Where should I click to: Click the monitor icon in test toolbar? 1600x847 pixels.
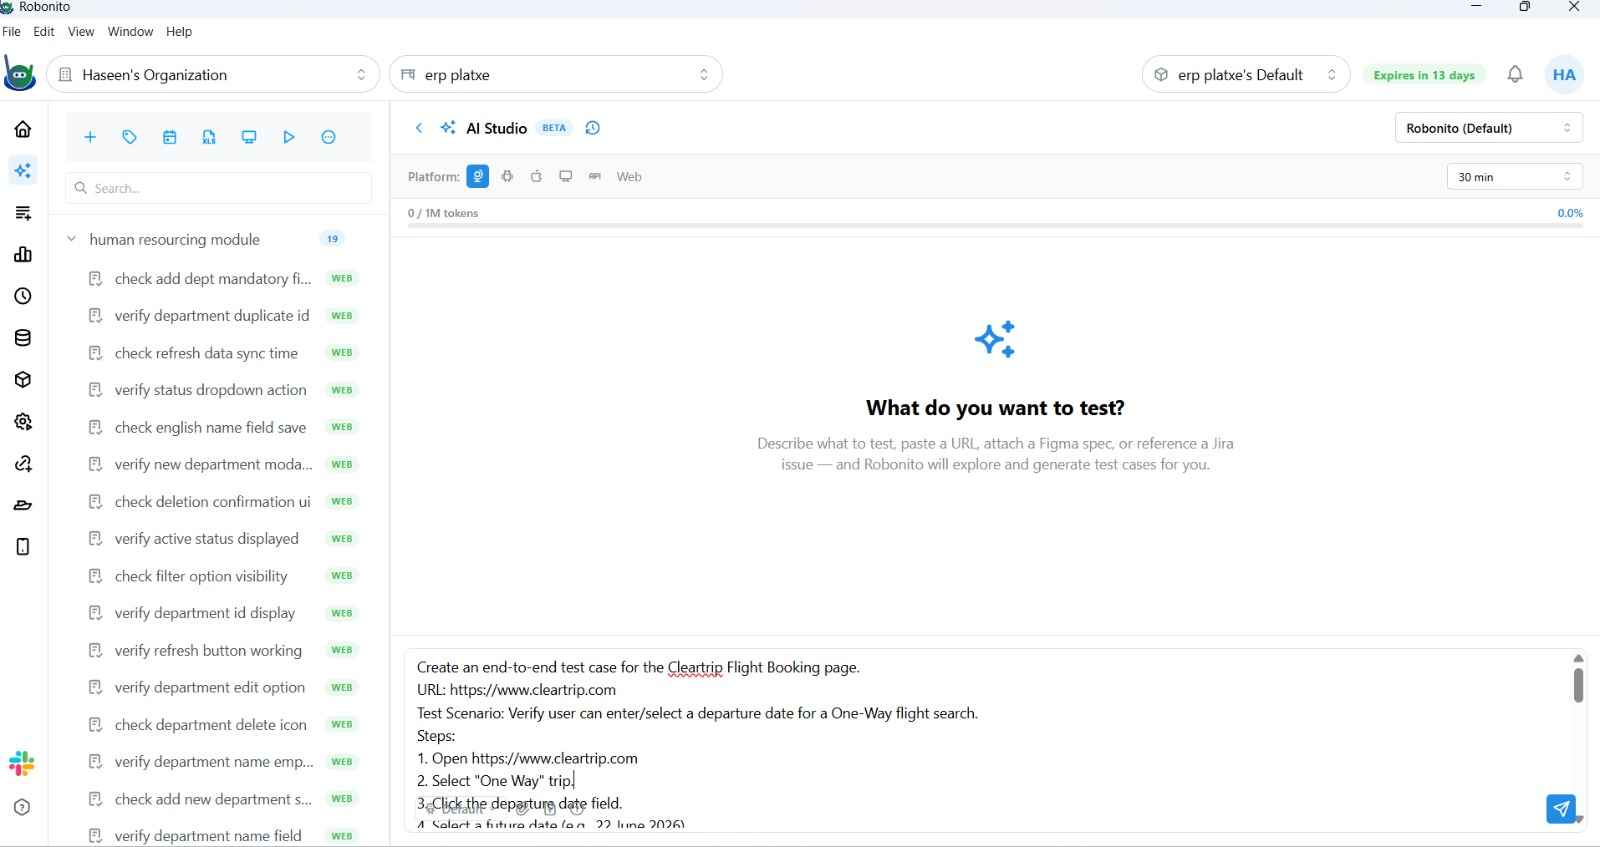pos(249,137)
